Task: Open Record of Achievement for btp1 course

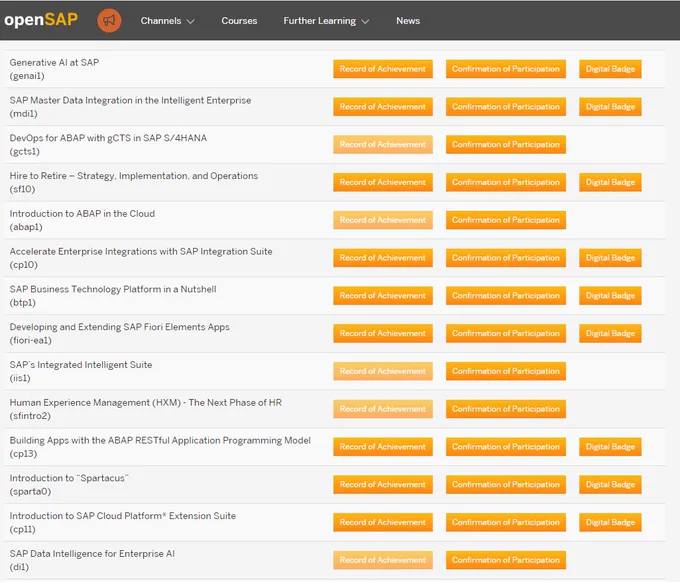Action: tap(383, 295)
